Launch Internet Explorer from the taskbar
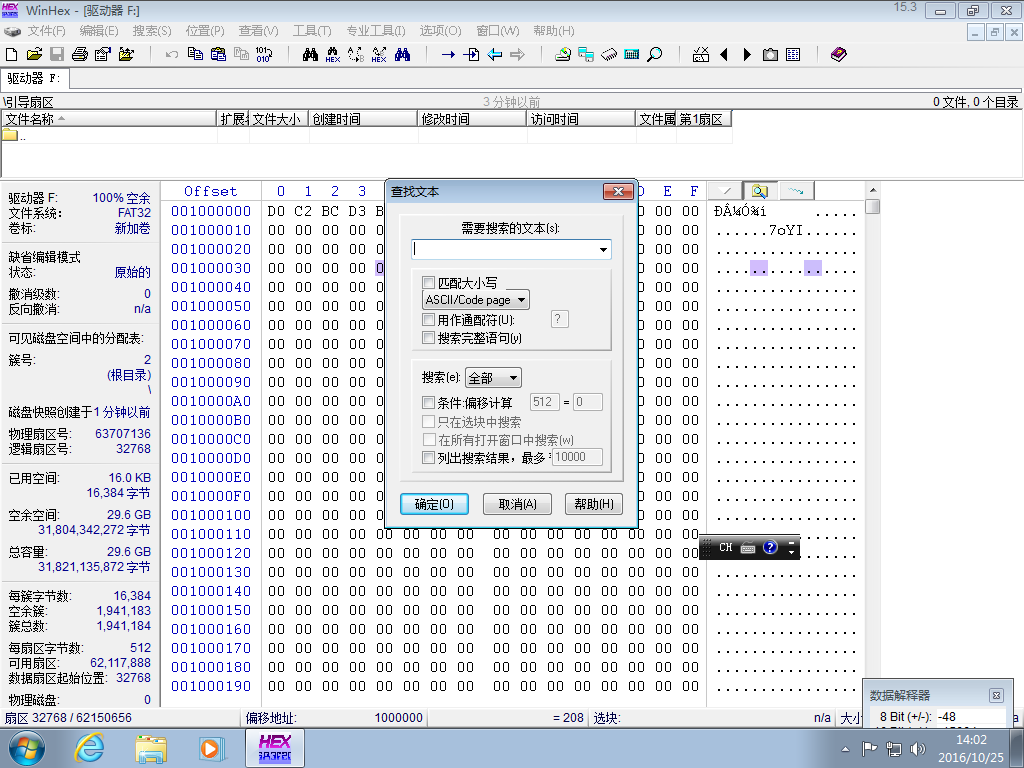The image size is (1024, 768). click(x=89, y=748)
